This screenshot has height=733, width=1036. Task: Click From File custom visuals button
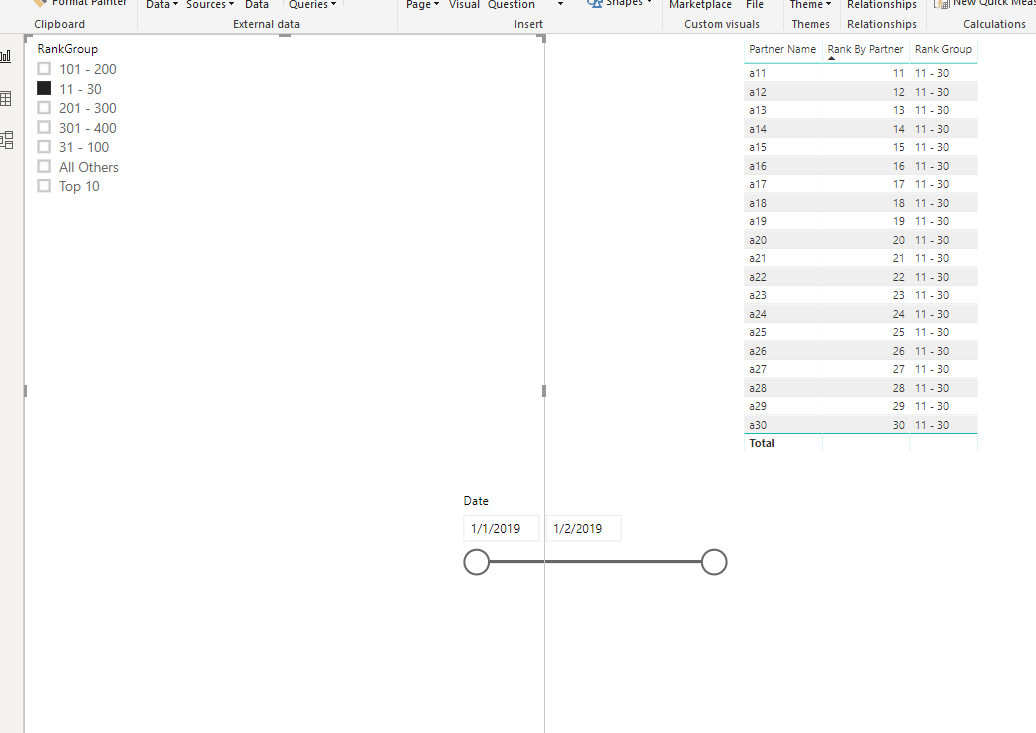[x=755, y=5]
